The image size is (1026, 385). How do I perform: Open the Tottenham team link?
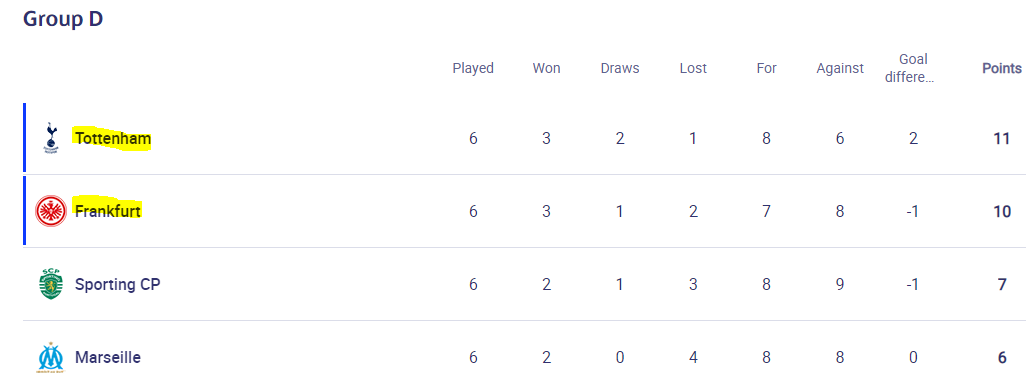113,139
